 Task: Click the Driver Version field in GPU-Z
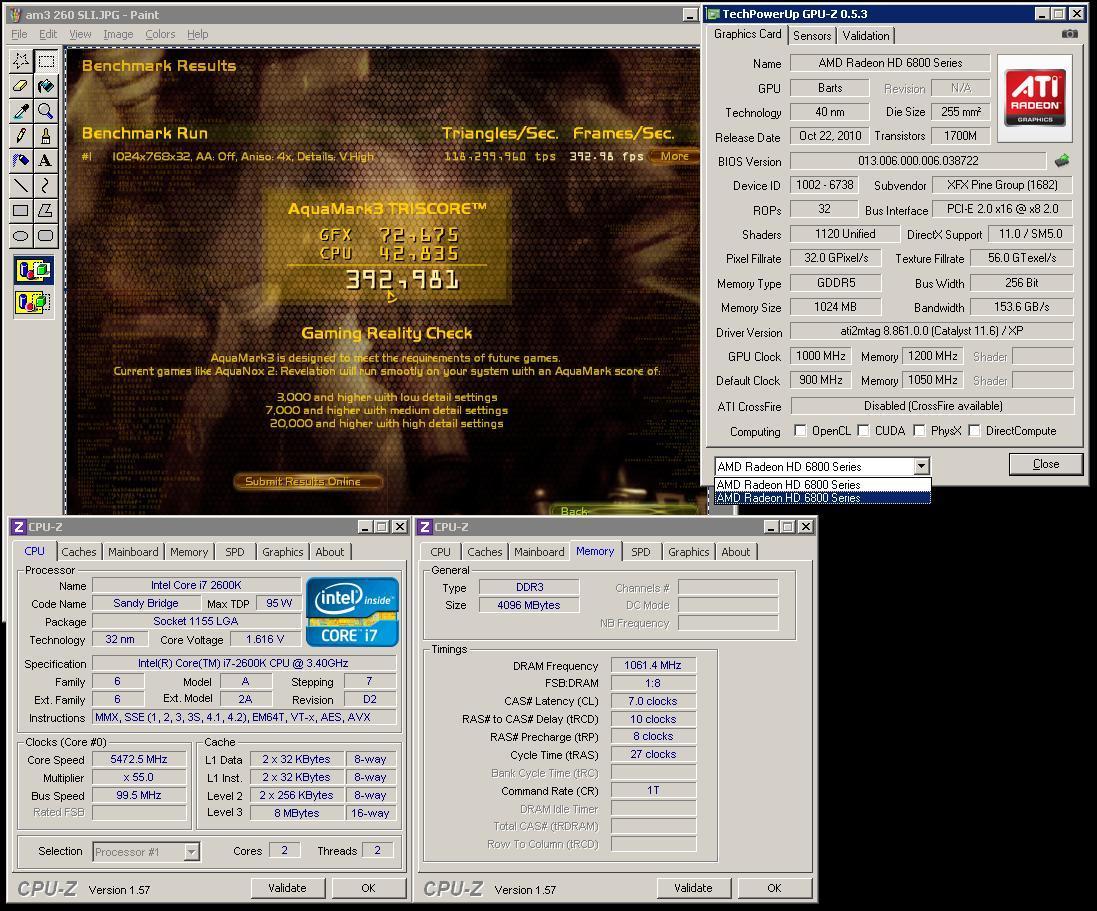932,331
